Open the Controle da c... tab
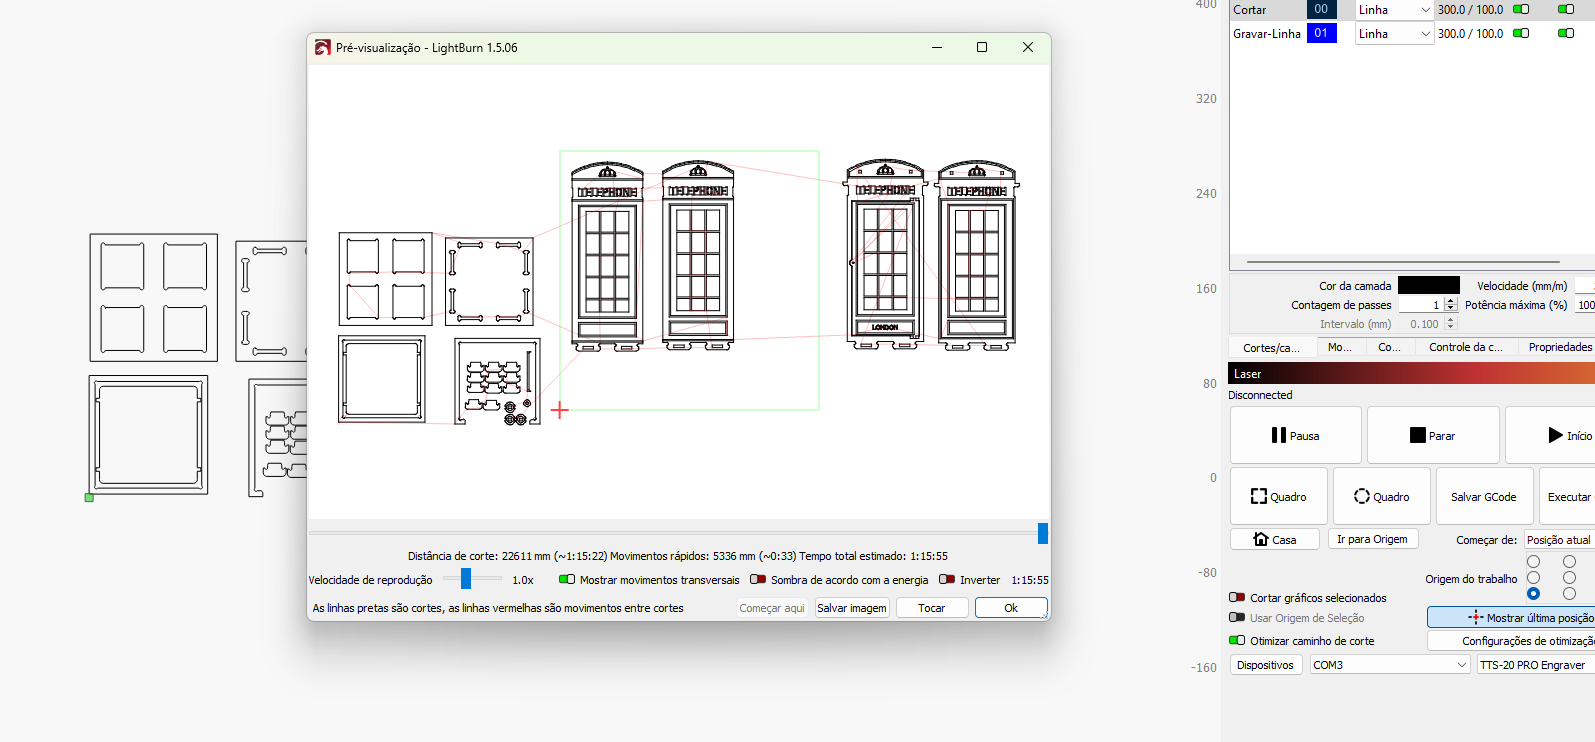Screen dimensions: 1595x742 click(1465, 348)
